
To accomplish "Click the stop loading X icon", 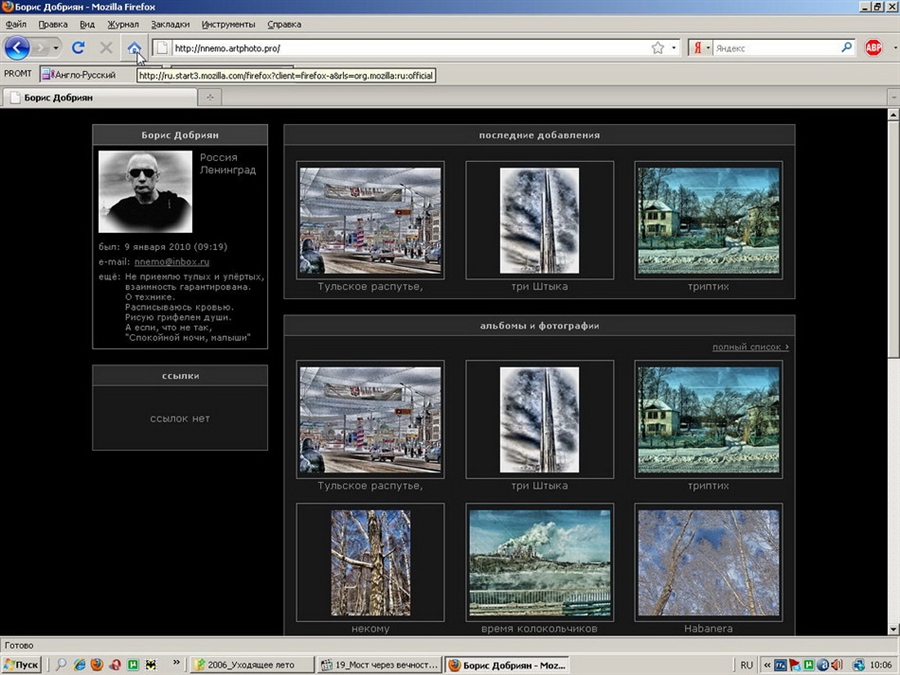I will click(x=106, y=47).
